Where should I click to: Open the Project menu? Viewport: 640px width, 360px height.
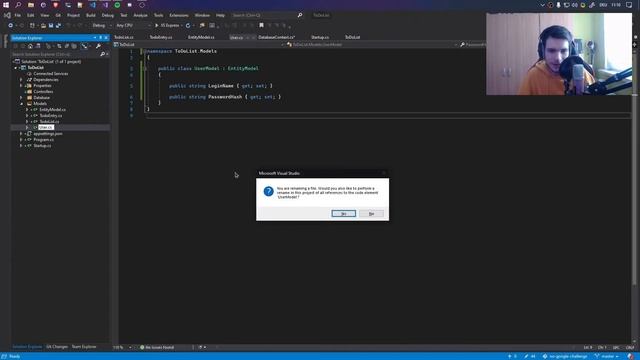click(73, 15)
